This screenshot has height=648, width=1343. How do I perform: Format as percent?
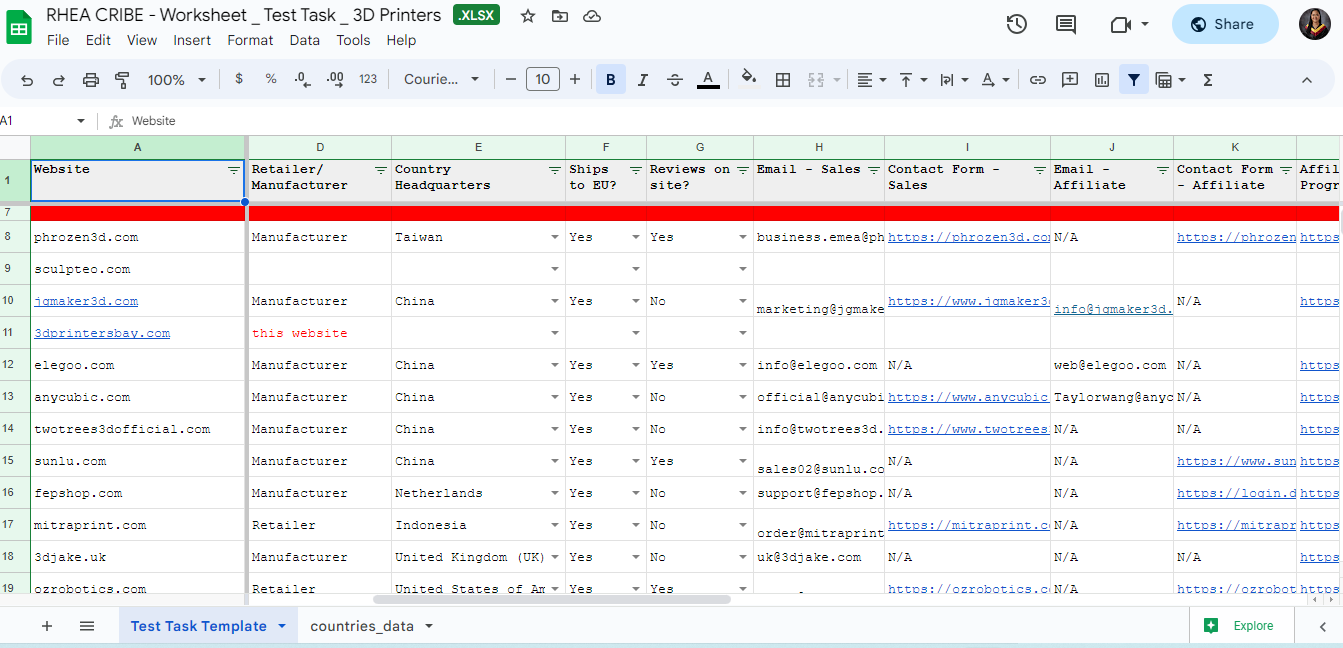point(271,80)
